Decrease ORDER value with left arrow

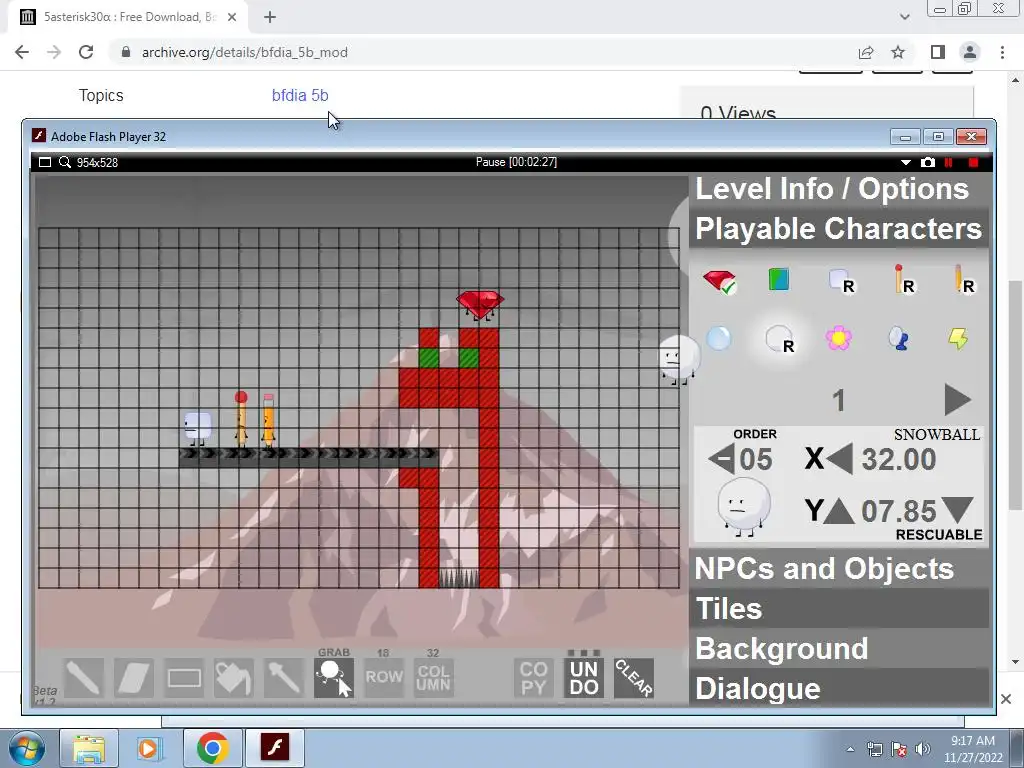pyautogui.click(x=722, y=458)
